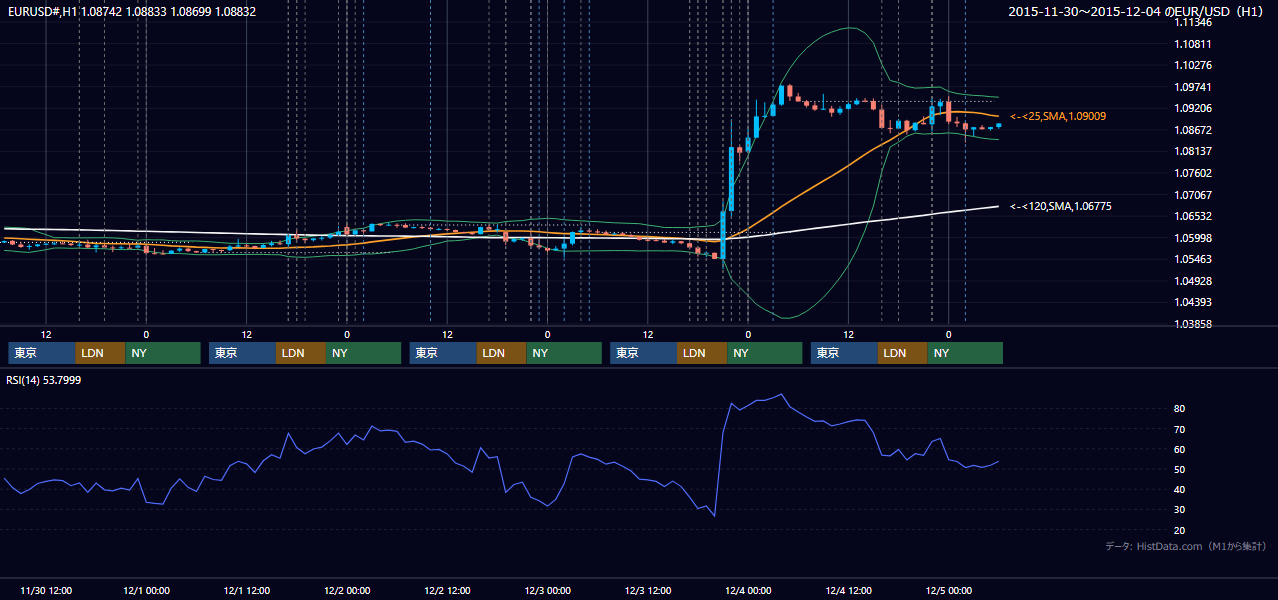
Task: Select the 12/4 12:00 time axis label
Action: [849, 590]
